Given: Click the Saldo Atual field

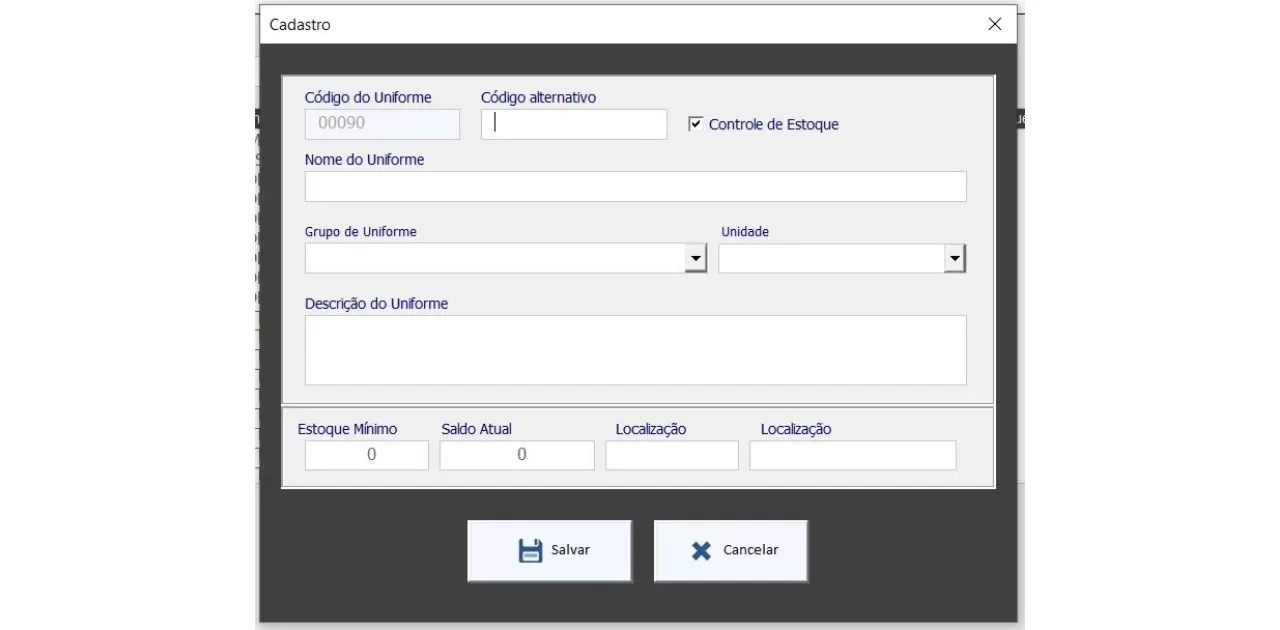Looking at the screenshot, I should (x=517, y=455).
